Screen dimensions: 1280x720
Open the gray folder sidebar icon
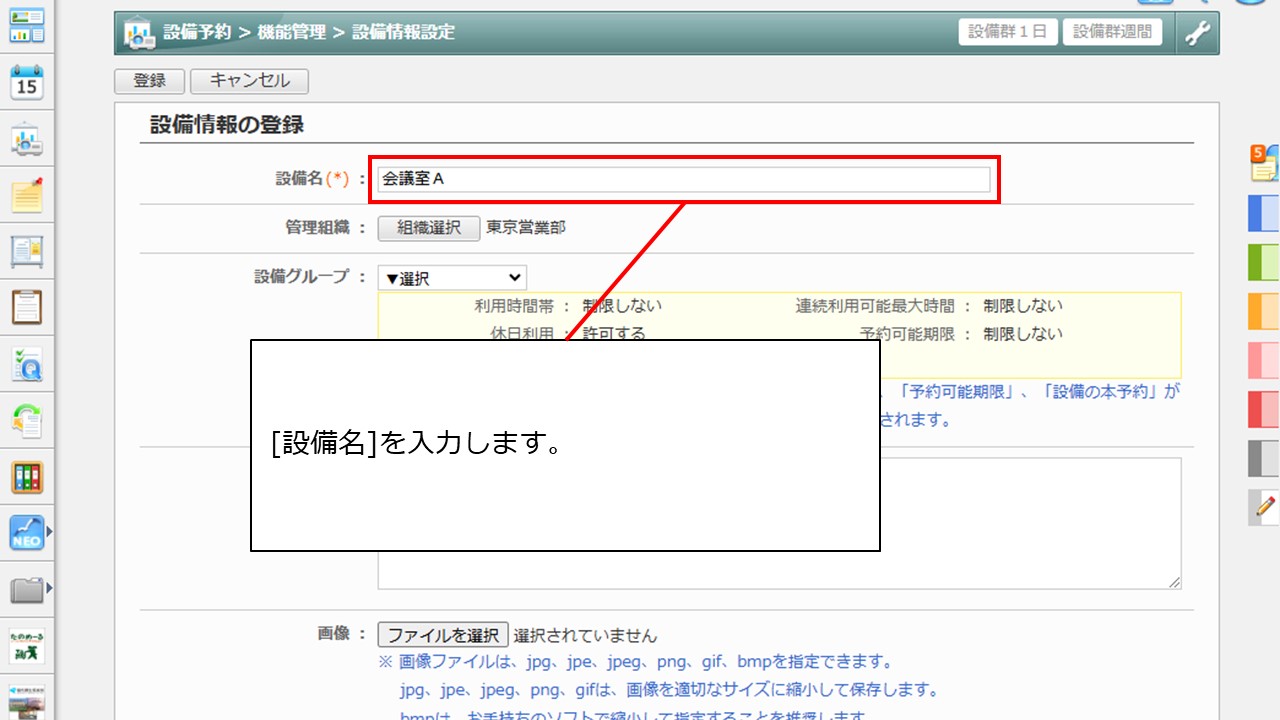pos(27,589)
